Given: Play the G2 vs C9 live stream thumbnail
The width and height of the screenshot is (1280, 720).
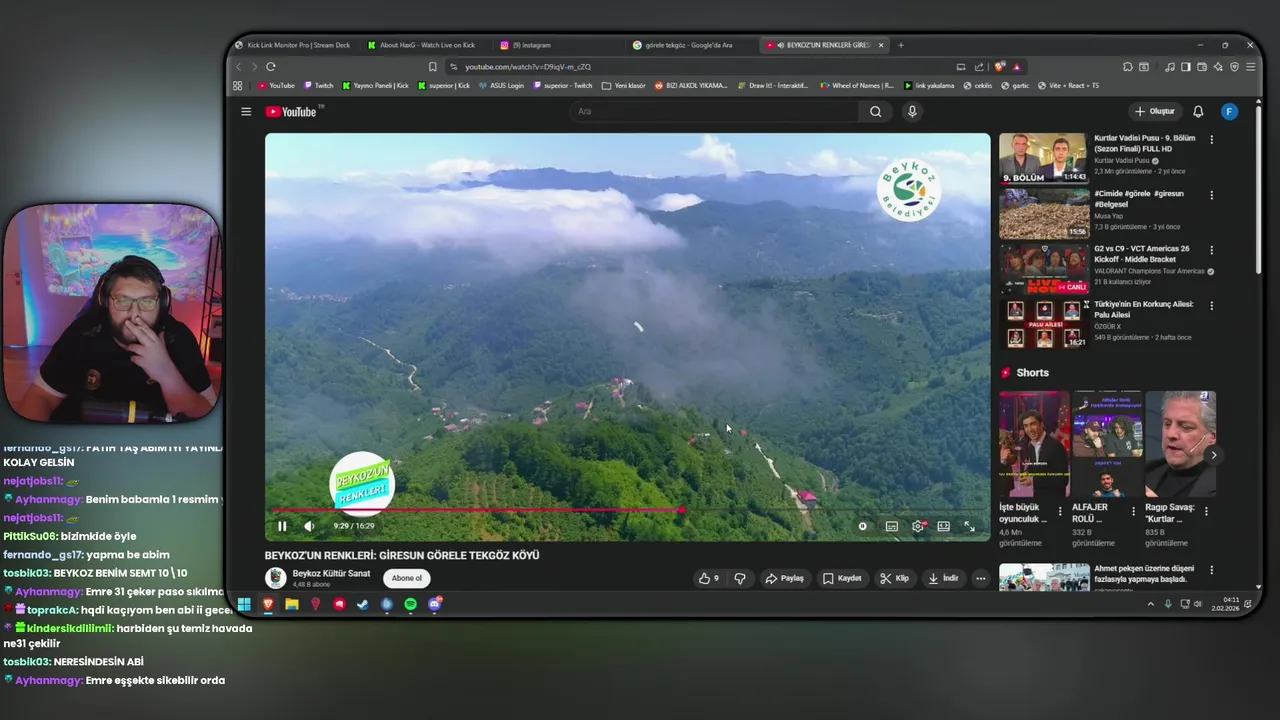Looking at the screenshot, I should click(x=1044, y=268).
